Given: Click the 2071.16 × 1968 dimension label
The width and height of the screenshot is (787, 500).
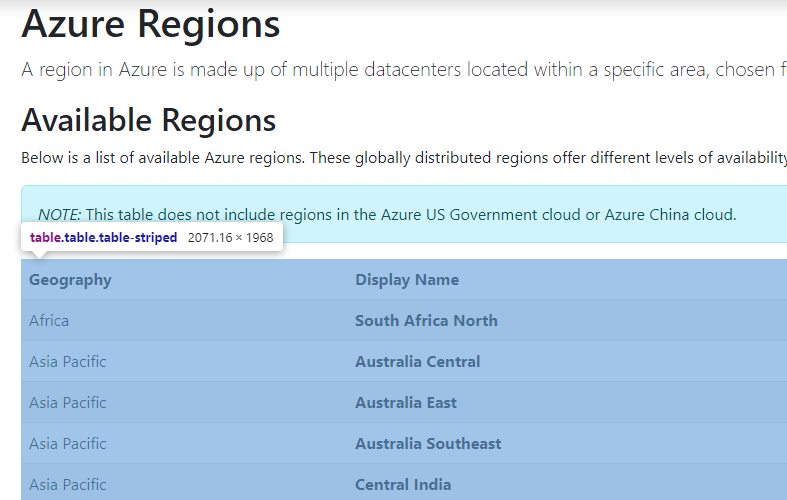Looking at the screenshot, I should 230,237.
